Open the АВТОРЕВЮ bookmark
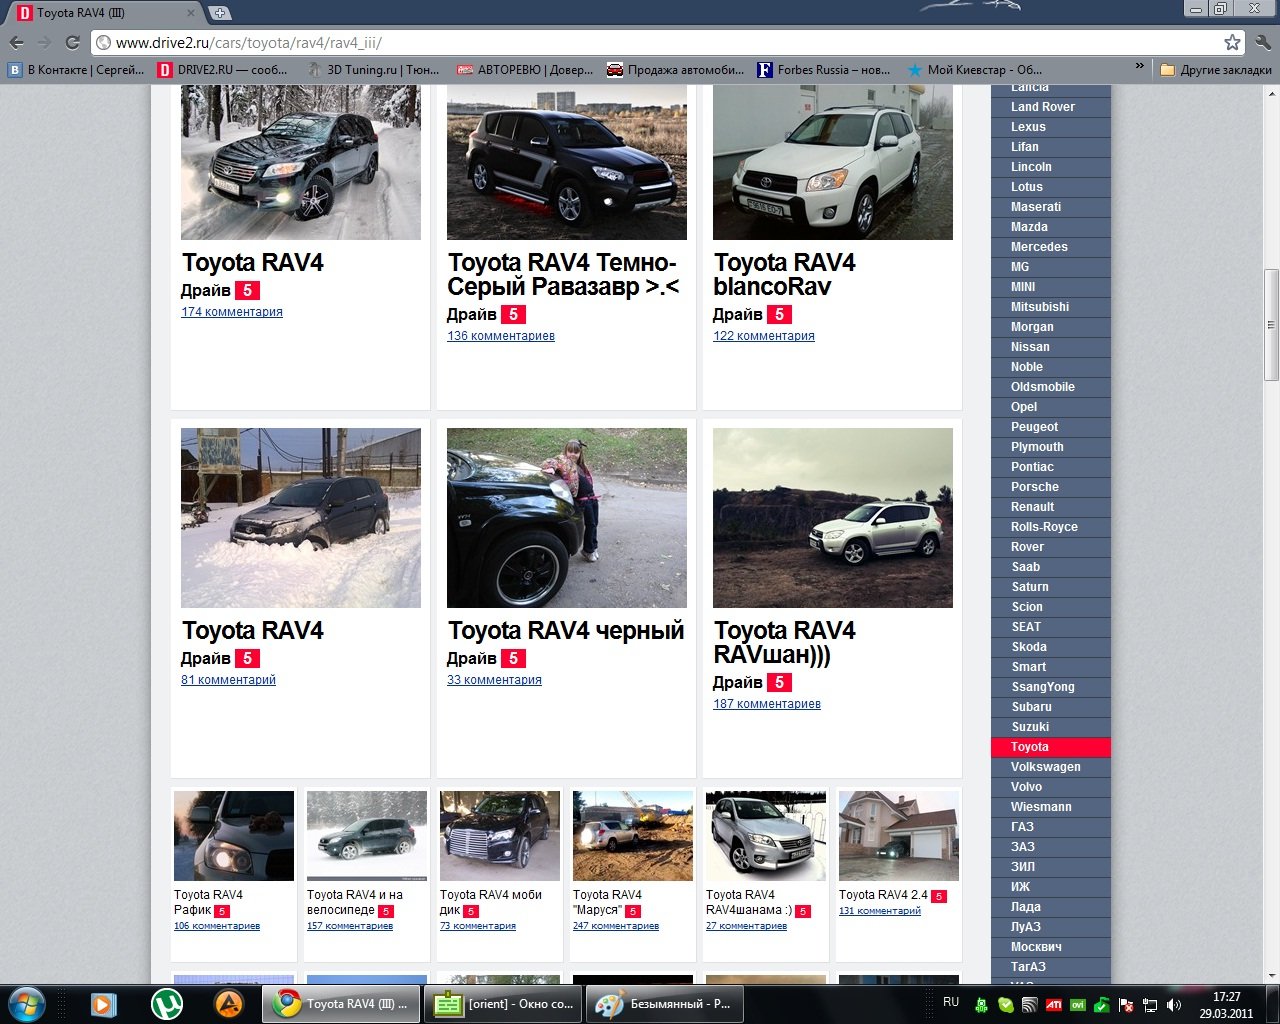Image resolution: width=1280 pixels, height=1024 pixels. tap(525, 70)
